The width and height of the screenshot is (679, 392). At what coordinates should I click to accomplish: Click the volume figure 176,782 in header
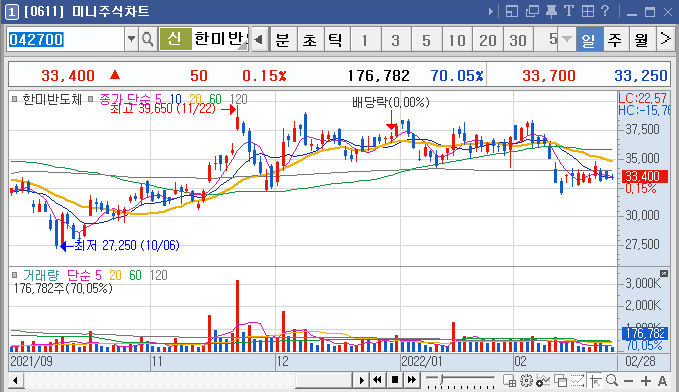(x=378, y=76)
